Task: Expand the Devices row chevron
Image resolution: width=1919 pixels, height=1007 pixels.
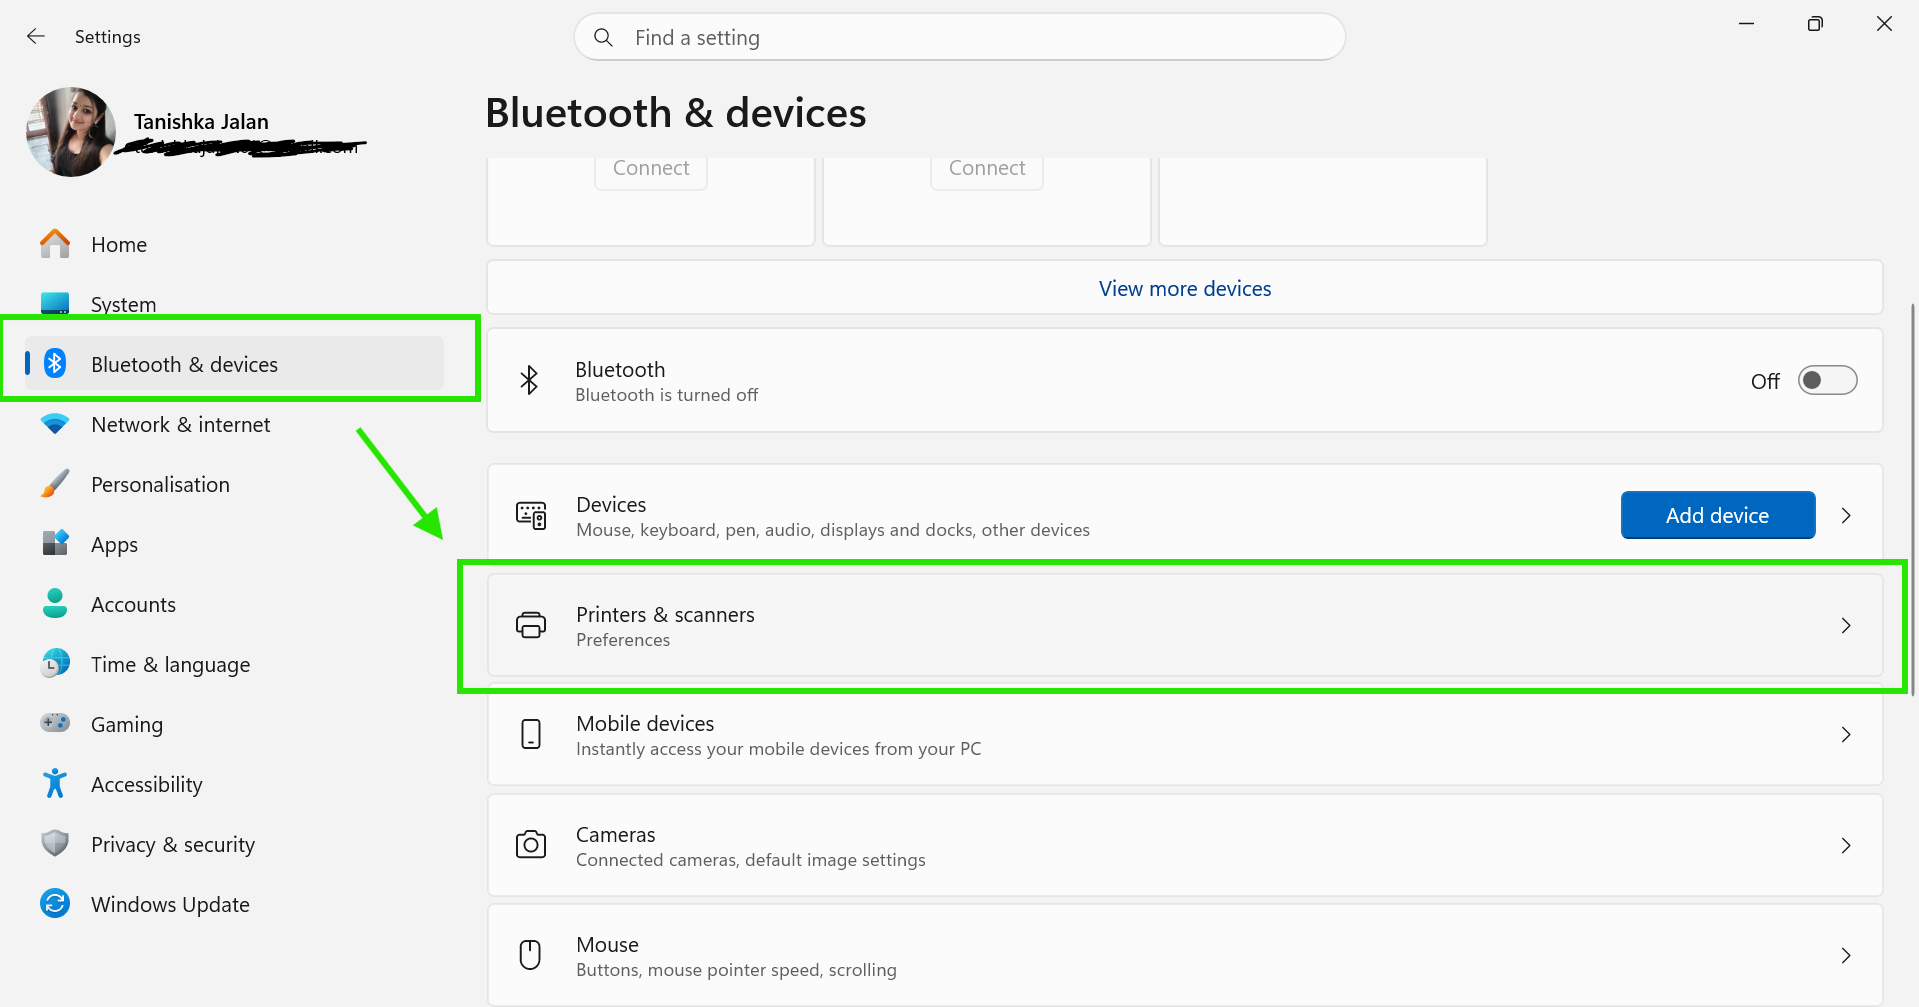Action: (1846, 516)
